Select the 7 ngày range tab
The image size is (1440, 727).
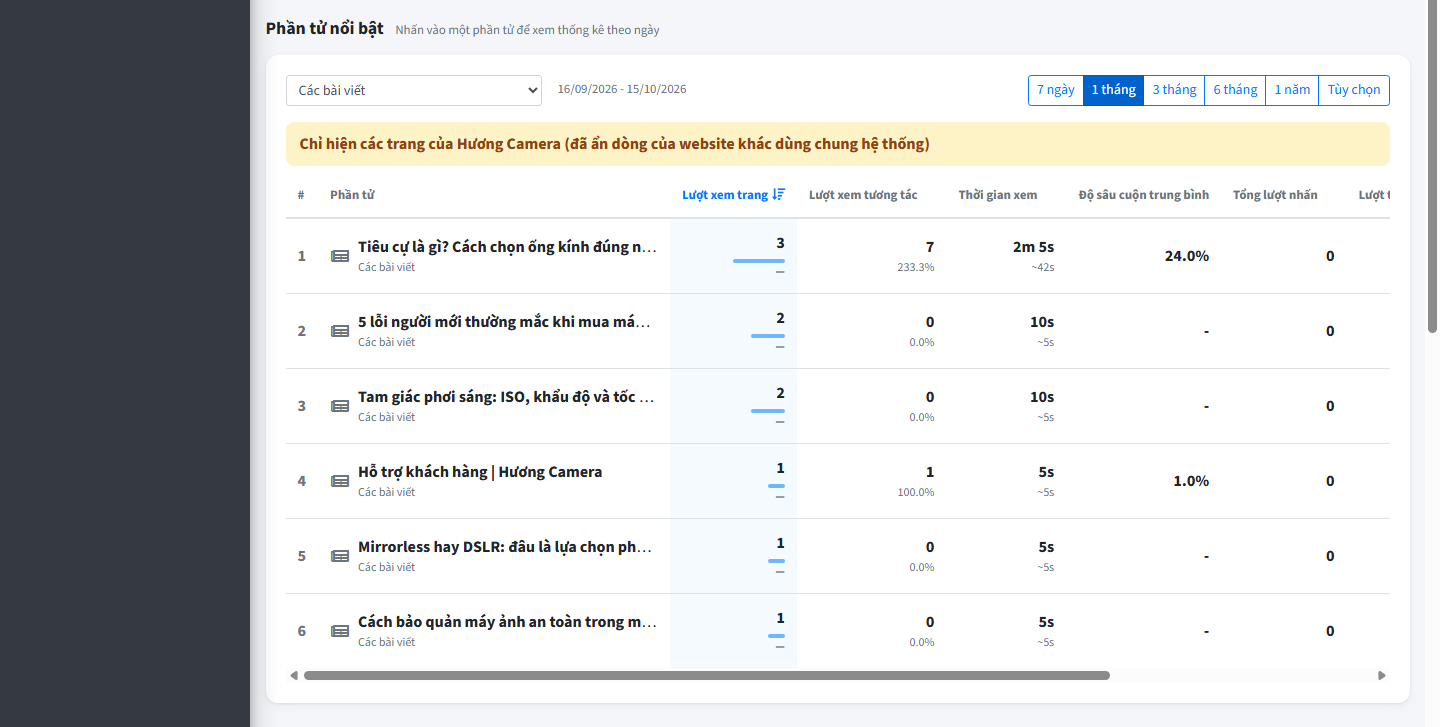pyautogui.click(x=1056, y=90)
